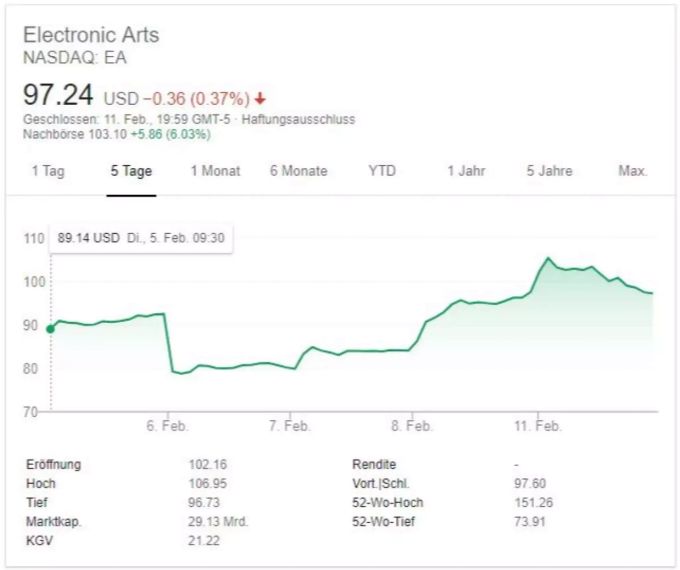This screenshot has height=570, width=680.
Task: Switch to the 6 Monate tab
Action: tap(299, 171)
